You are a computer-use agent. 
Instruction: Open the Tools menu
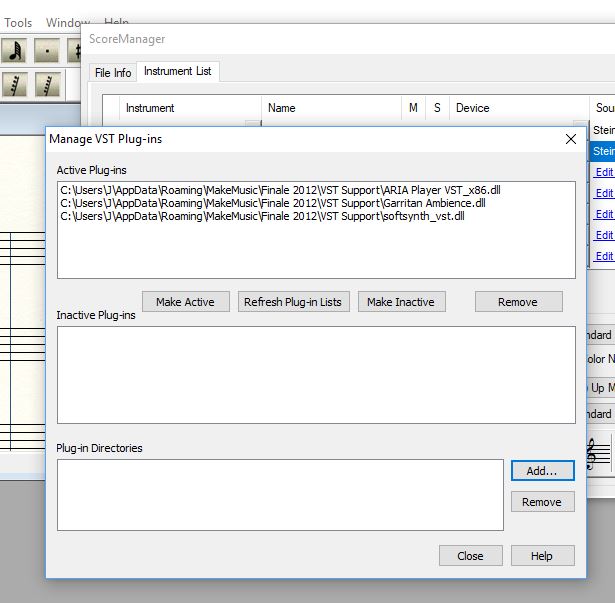(x=18, y=22)
